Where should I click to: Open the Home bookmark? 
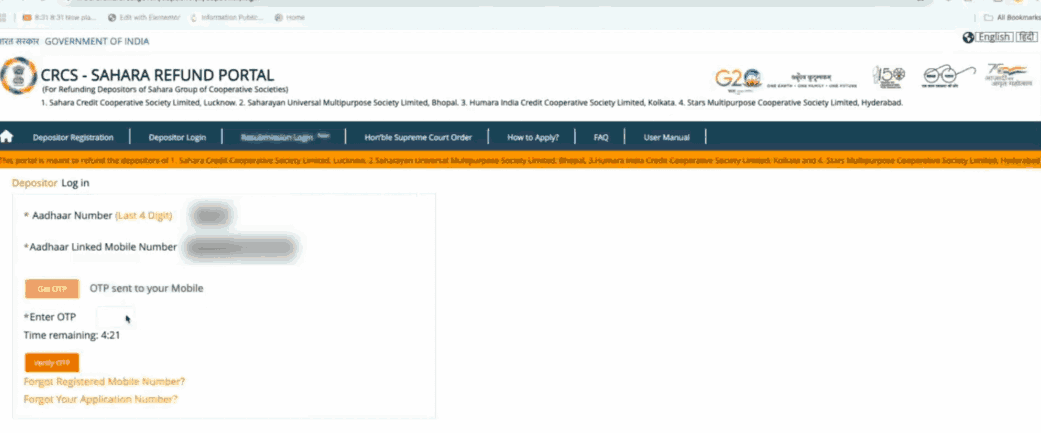coord(289,18)
